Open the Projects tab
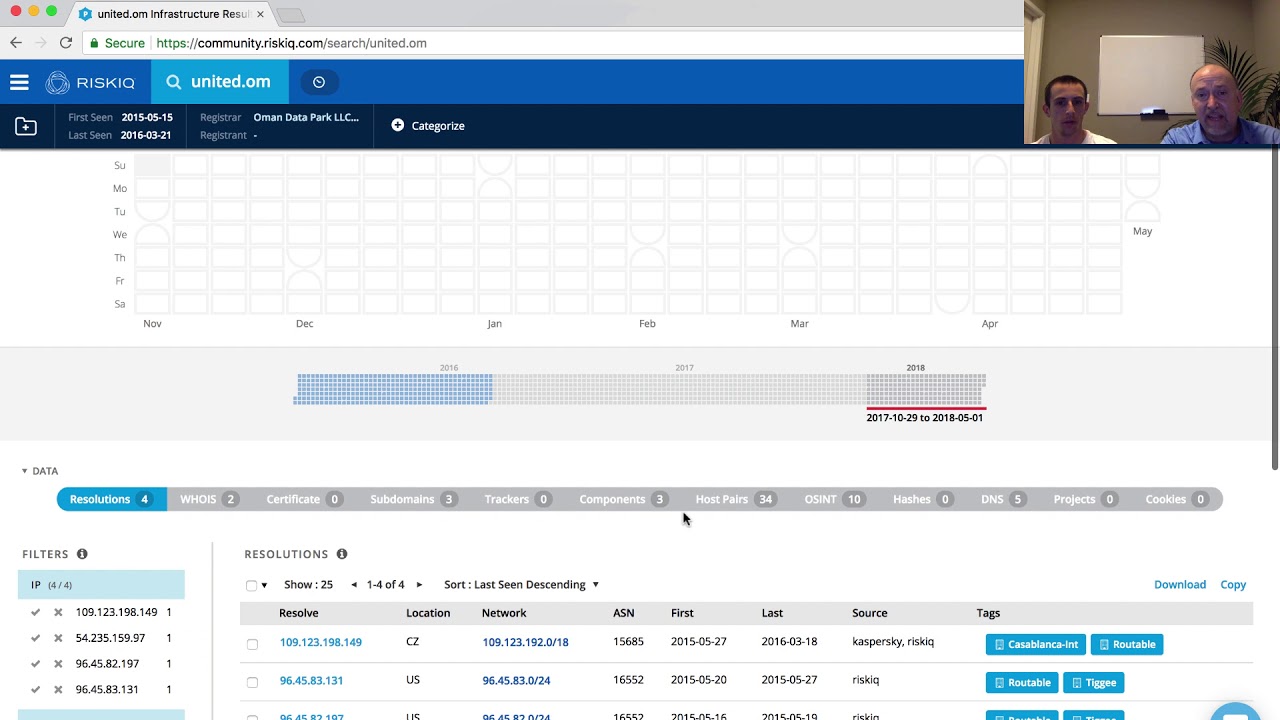This screenshot has width=1280, height=720. [1084, 499]
